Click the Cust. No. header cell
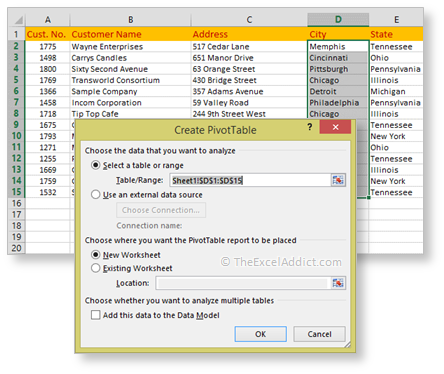This screenshot has width=444, height=374. point(48,34)
